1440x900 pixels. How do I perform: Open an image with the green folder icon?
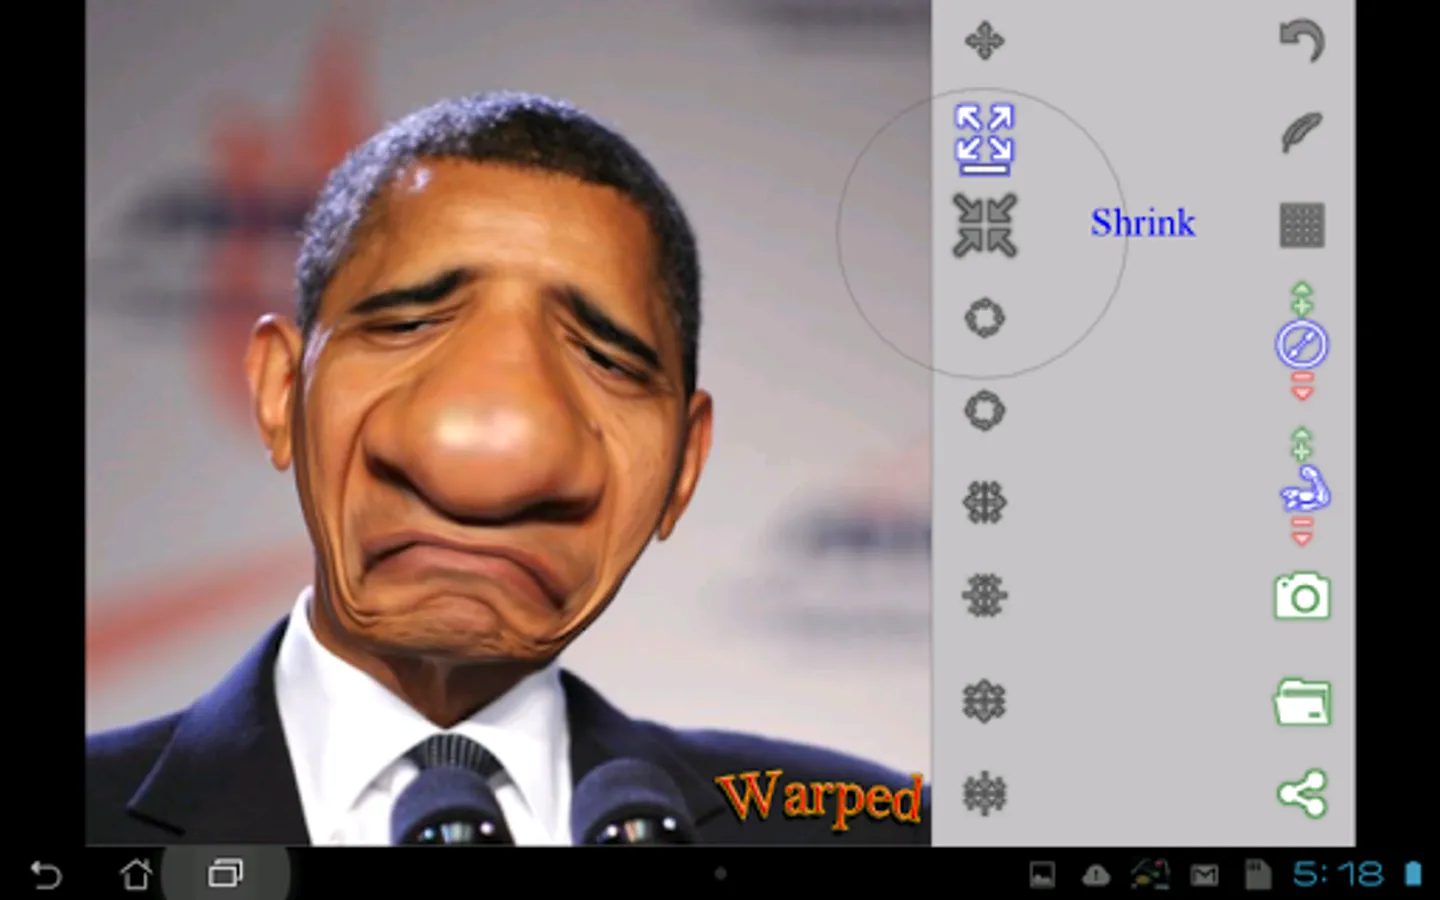click(x=1302, y=701)
